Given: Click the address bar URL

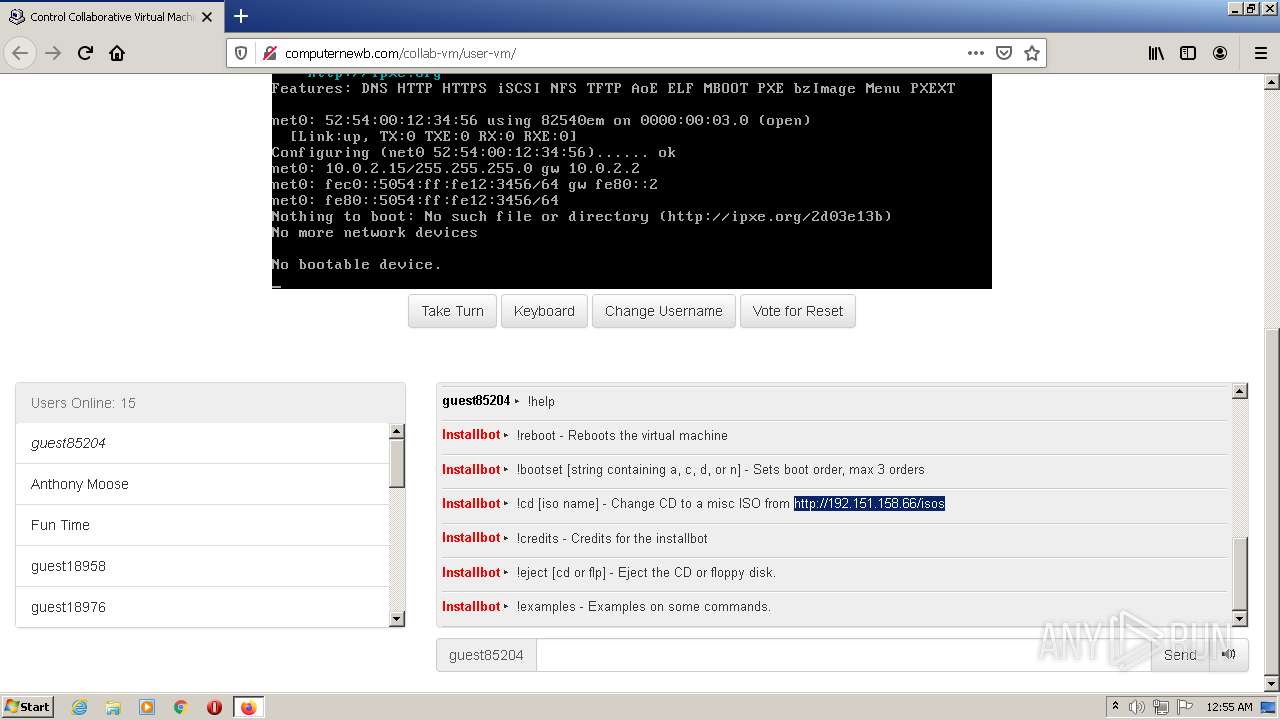Looking at the screenshot, I should [400, 53].
